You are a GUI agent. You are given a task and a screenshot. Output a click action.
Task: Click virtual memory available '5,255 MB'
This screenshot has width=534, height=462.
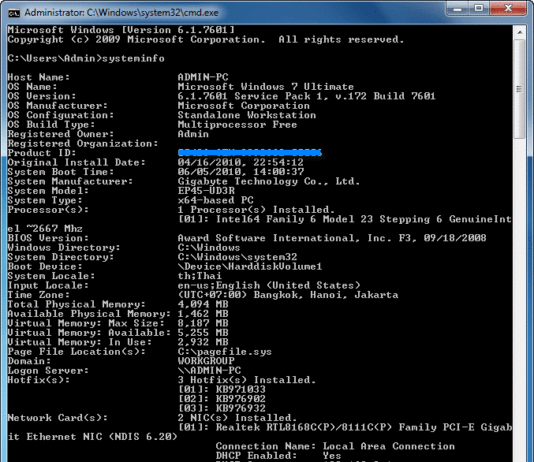click(x=203, y=333)
